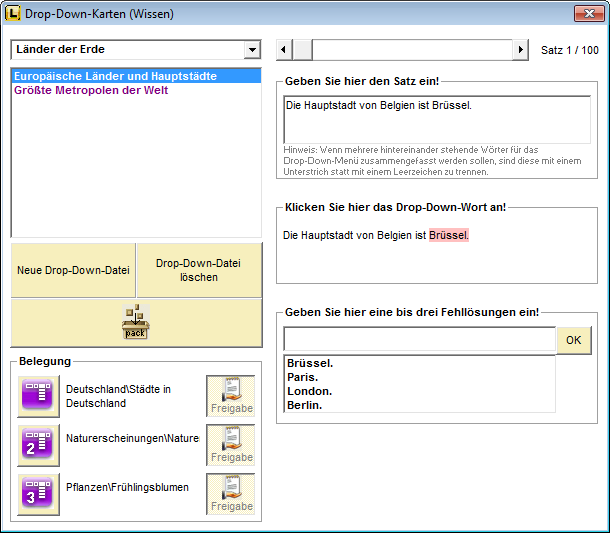Click the sentence input text box

[x=436, y=119]
